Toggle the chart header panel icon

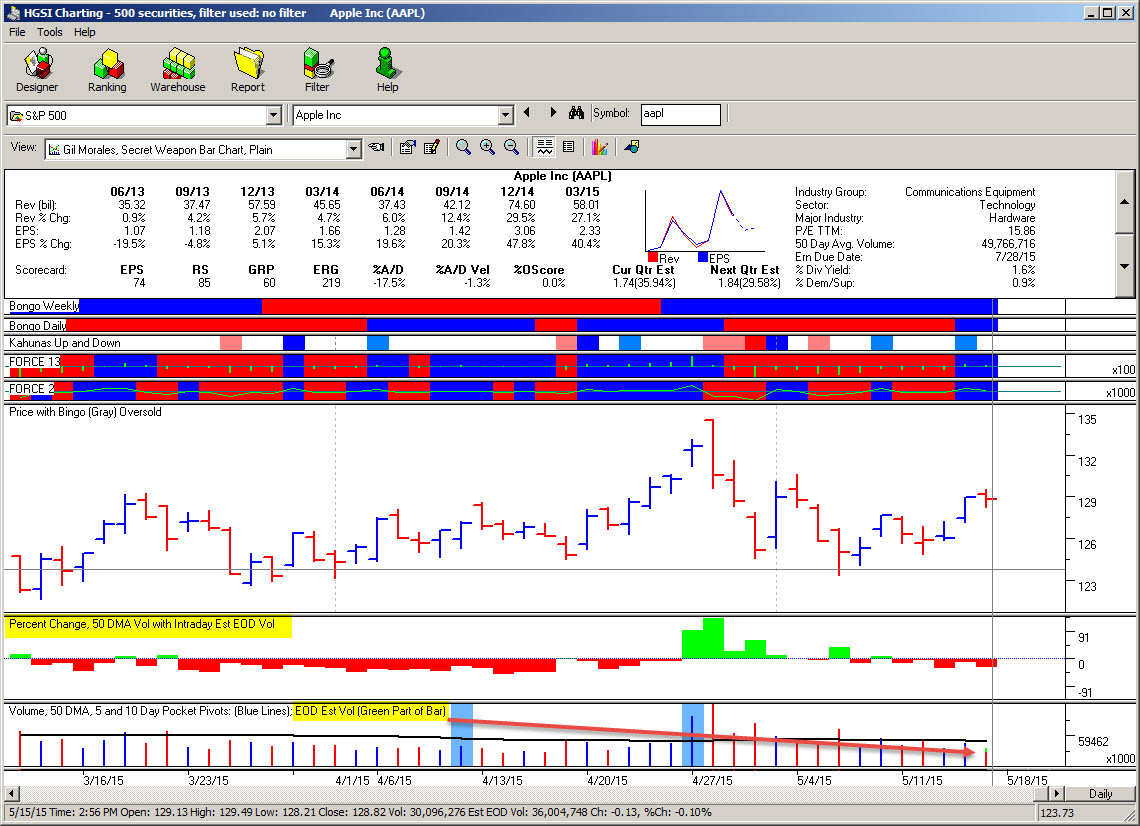point(544,148)
